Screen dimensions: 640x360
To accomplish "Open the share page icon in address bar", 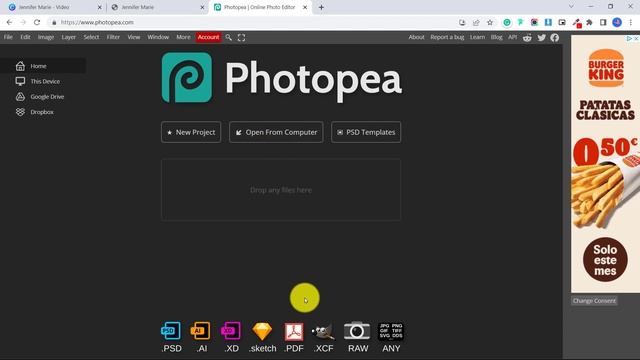I will 476,22.
